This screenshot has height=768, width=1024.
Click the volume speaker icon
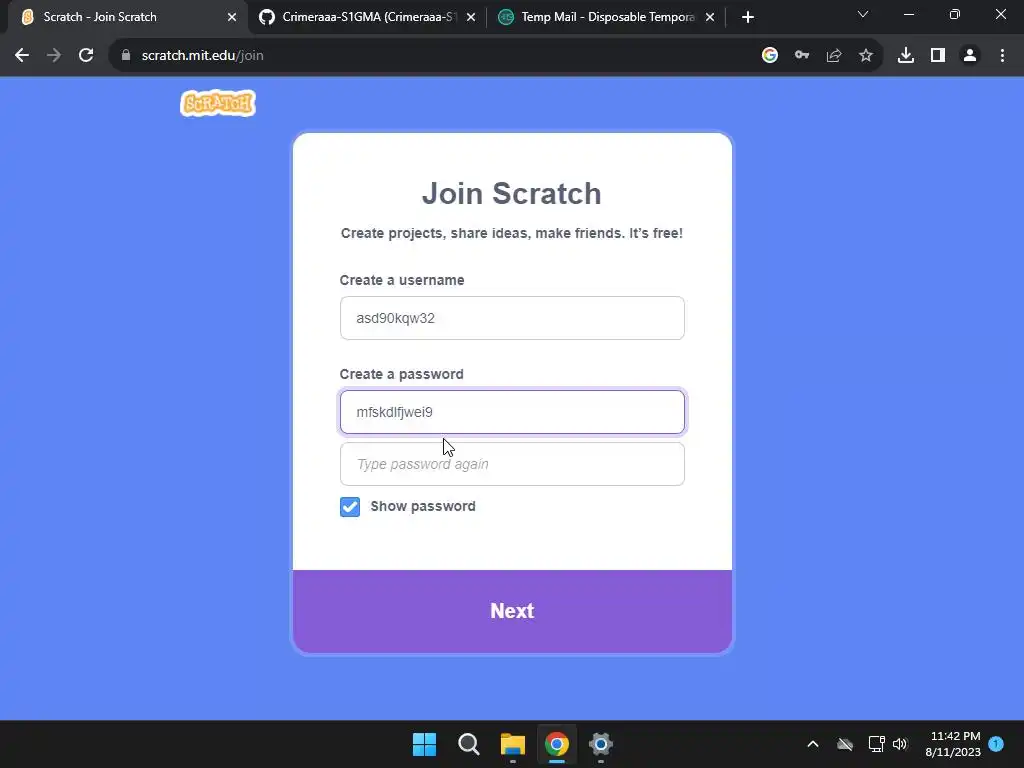click(900, 744)
